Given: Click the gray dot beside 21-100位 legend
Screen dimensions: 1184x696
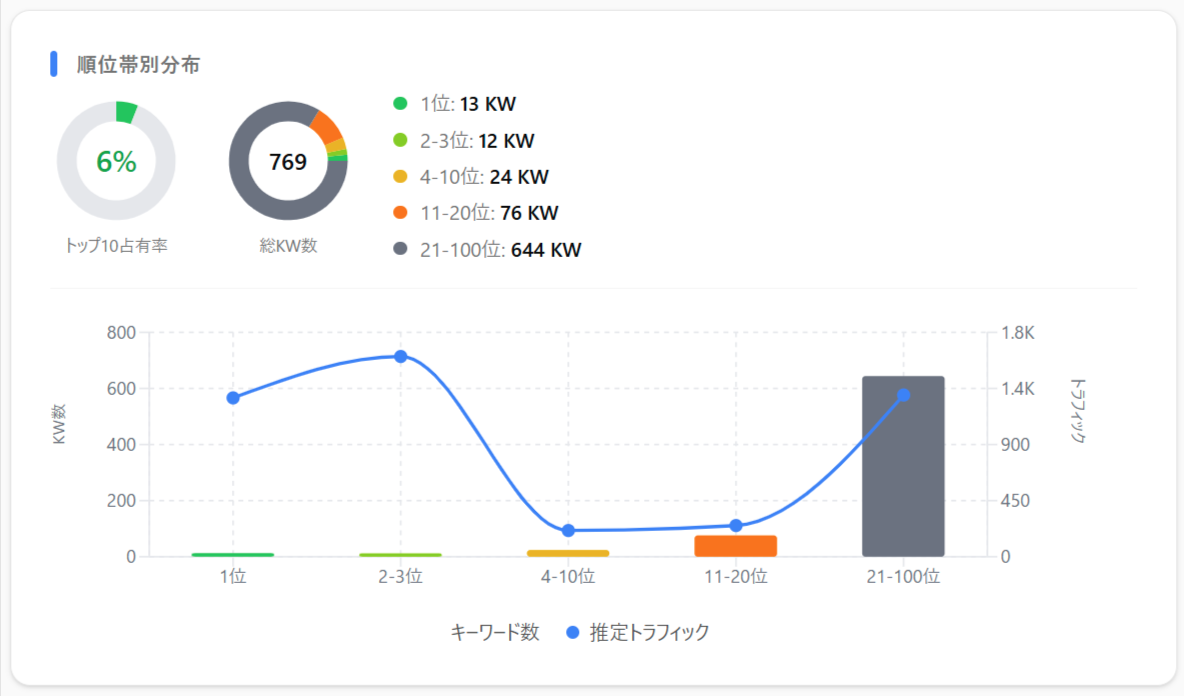Looking at the screenshot, I should tap(401, 249).
